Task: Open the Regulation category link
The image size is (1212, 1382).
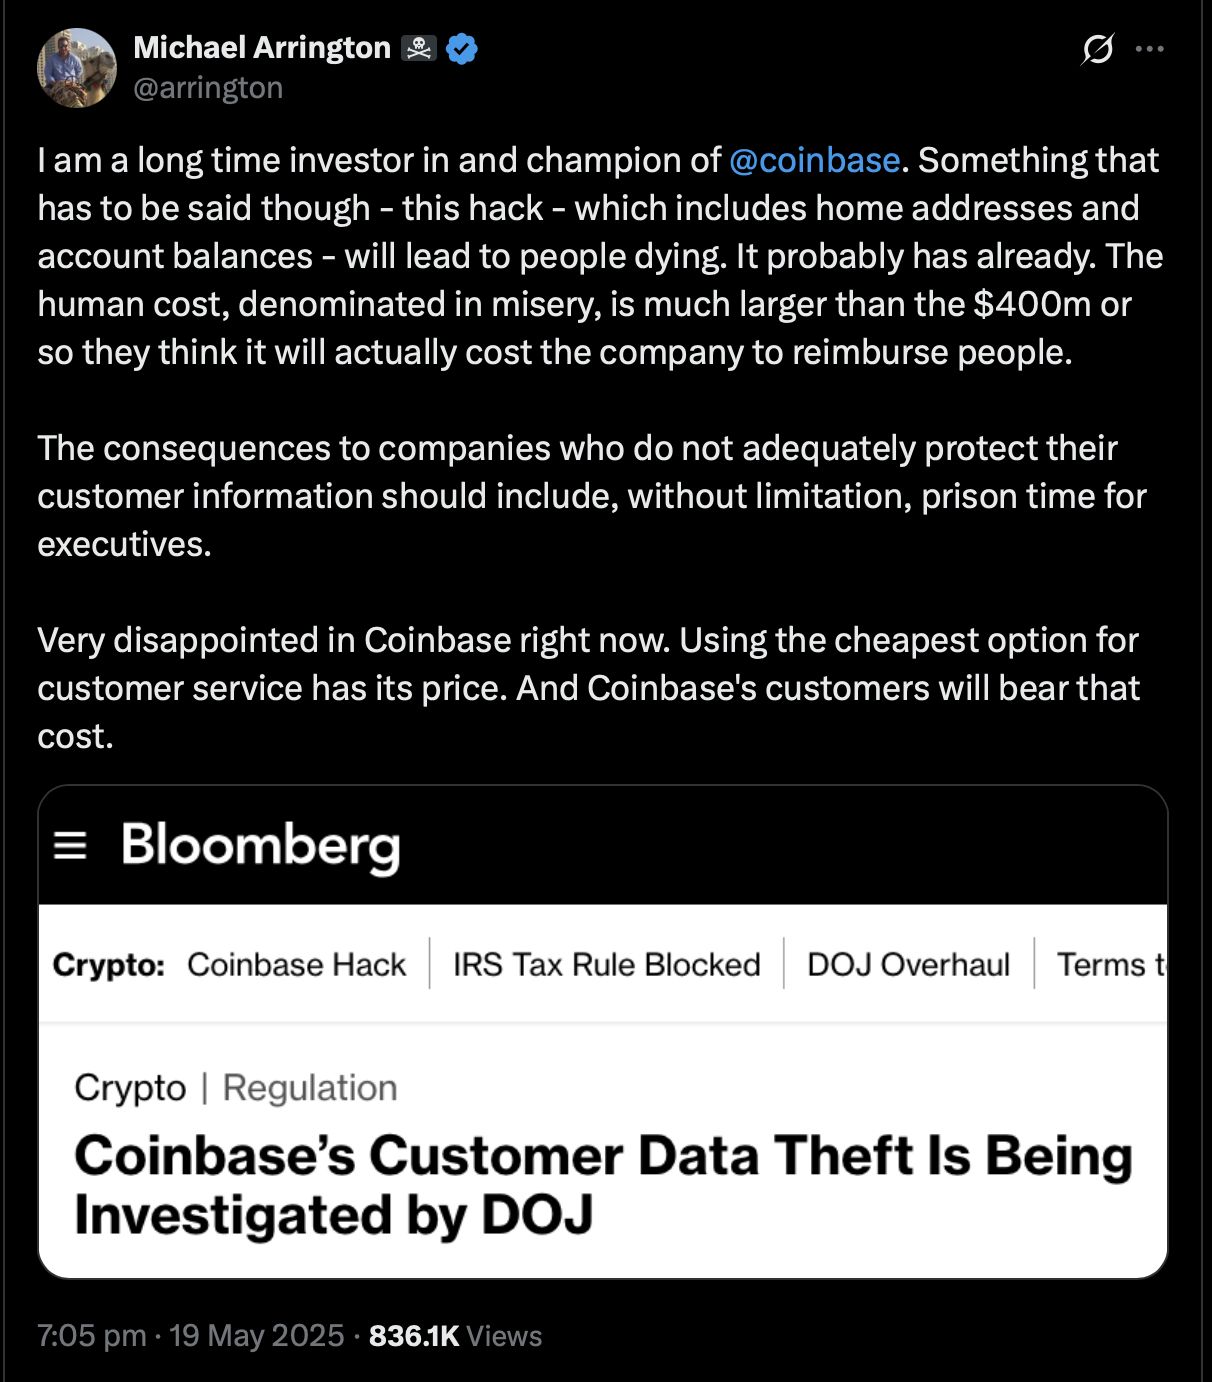Action: coord(310,1088)
